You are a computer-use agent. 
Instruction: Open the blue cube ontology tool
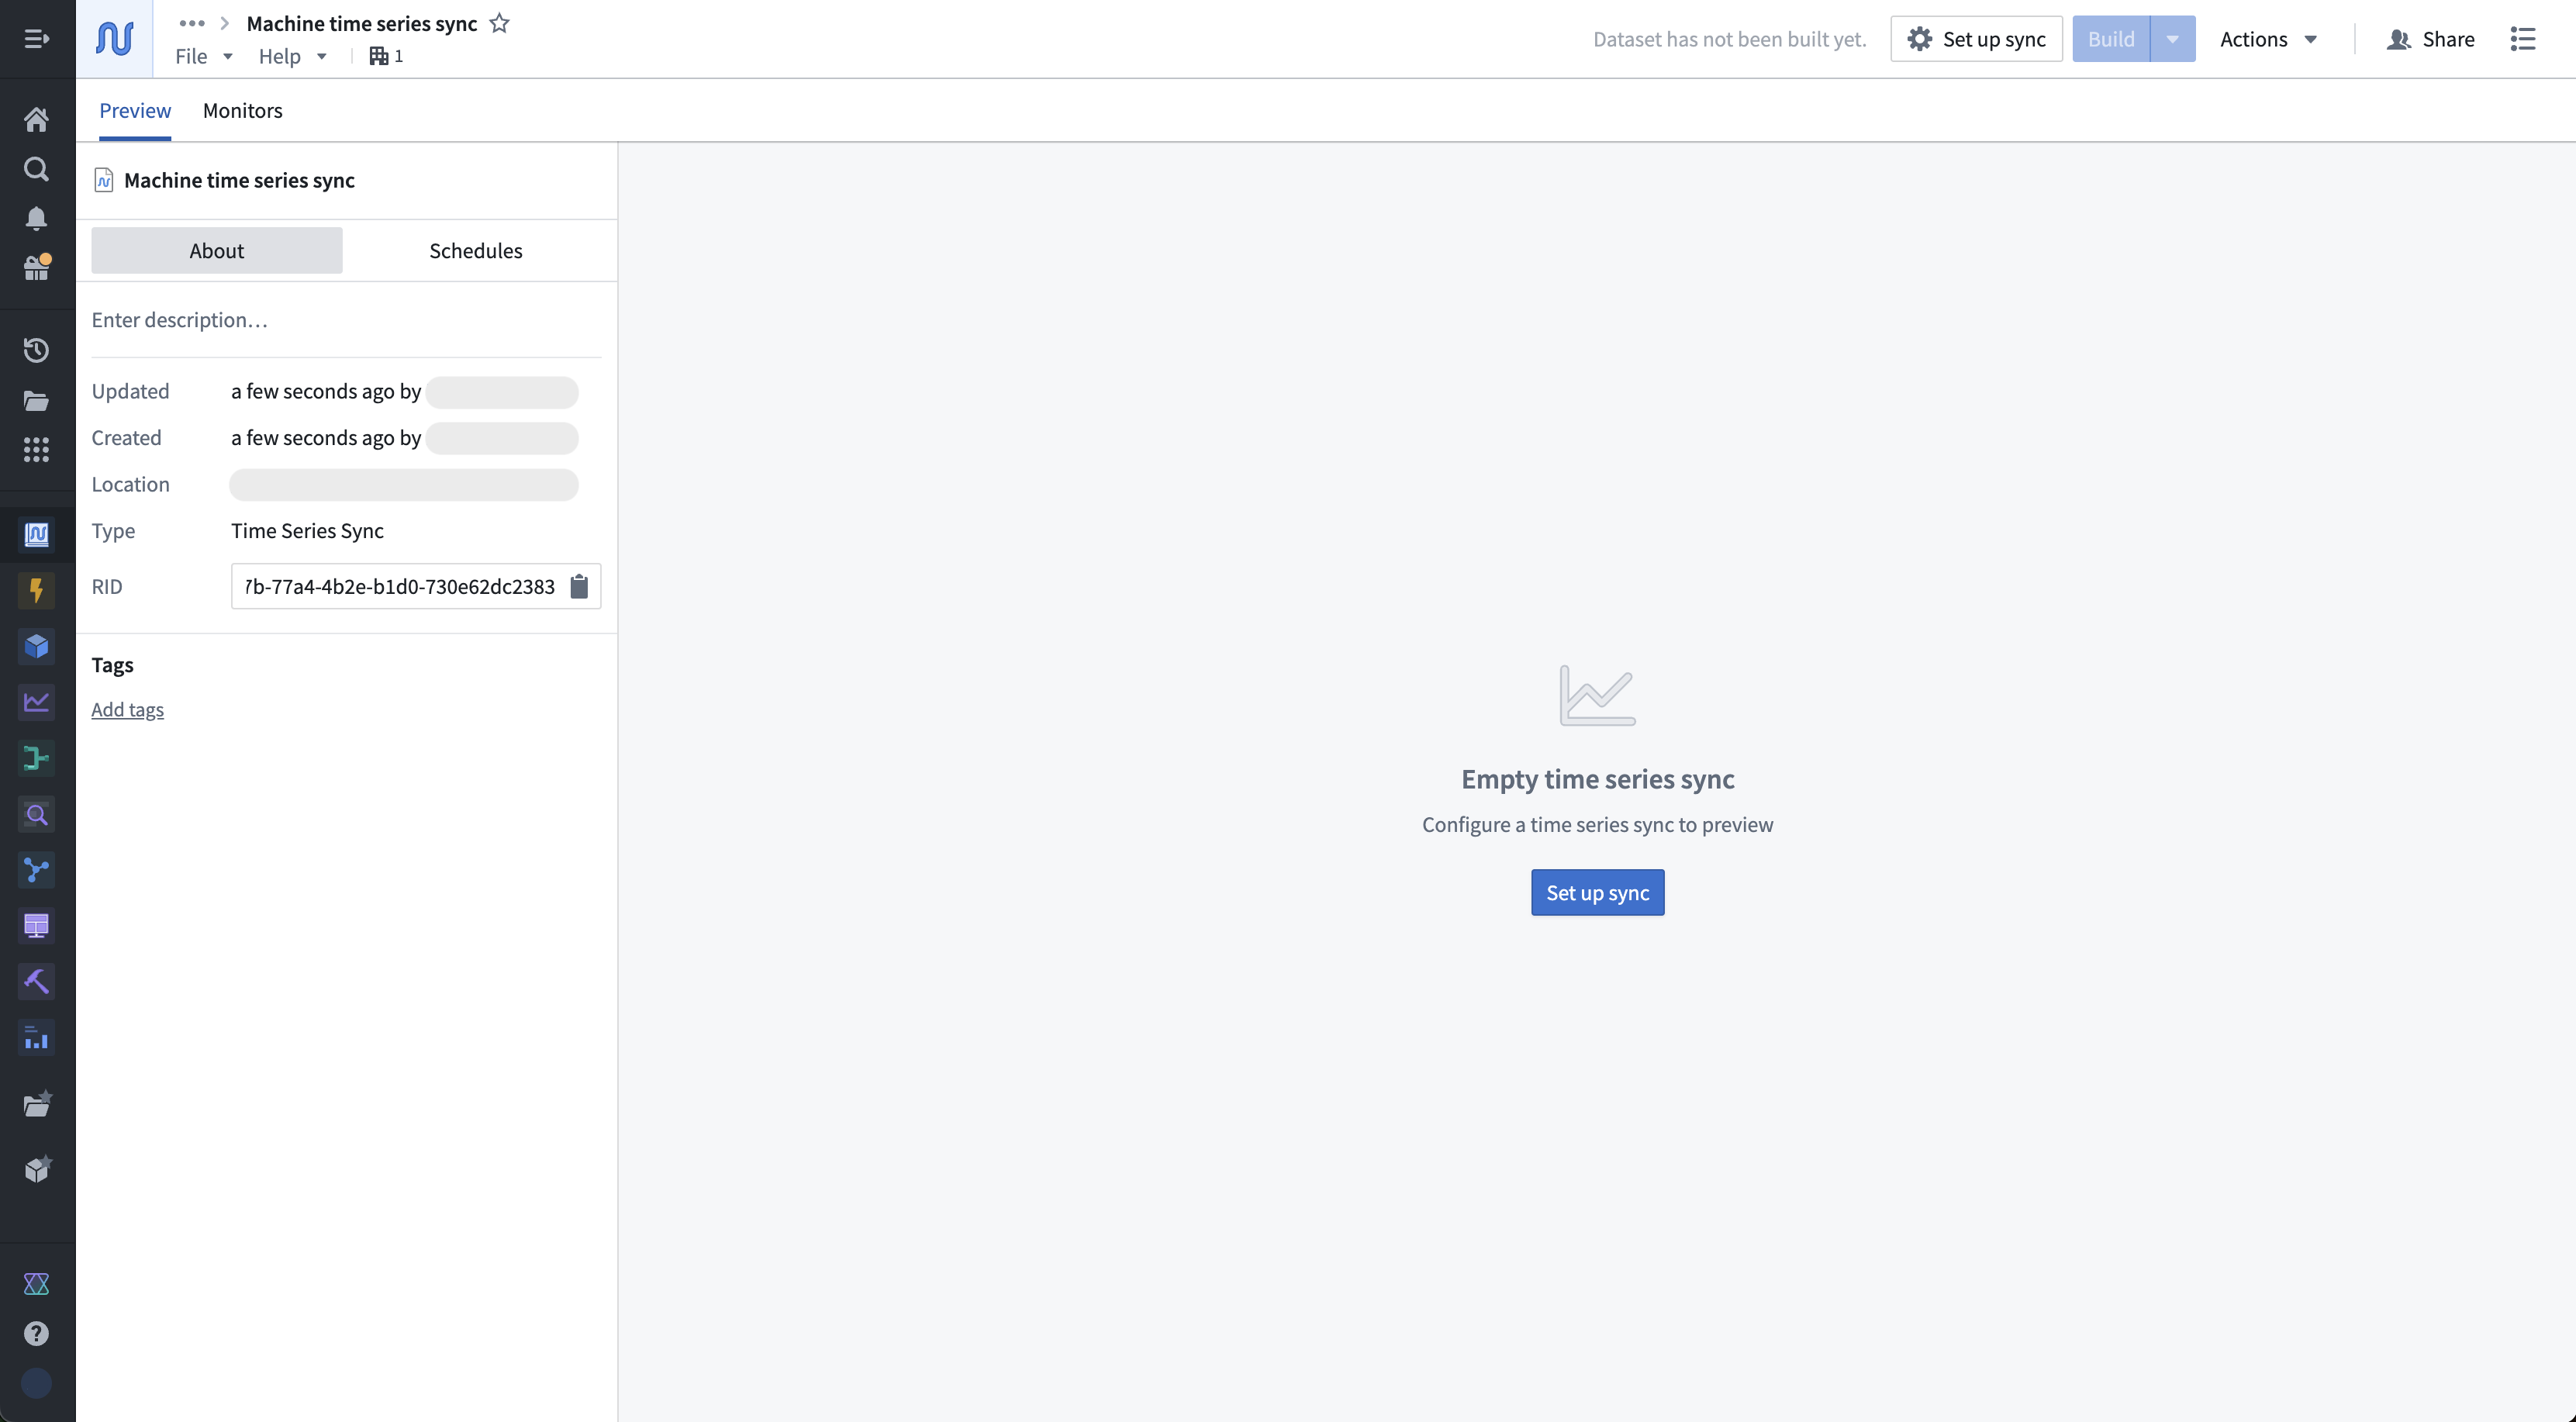coord(36,646)
